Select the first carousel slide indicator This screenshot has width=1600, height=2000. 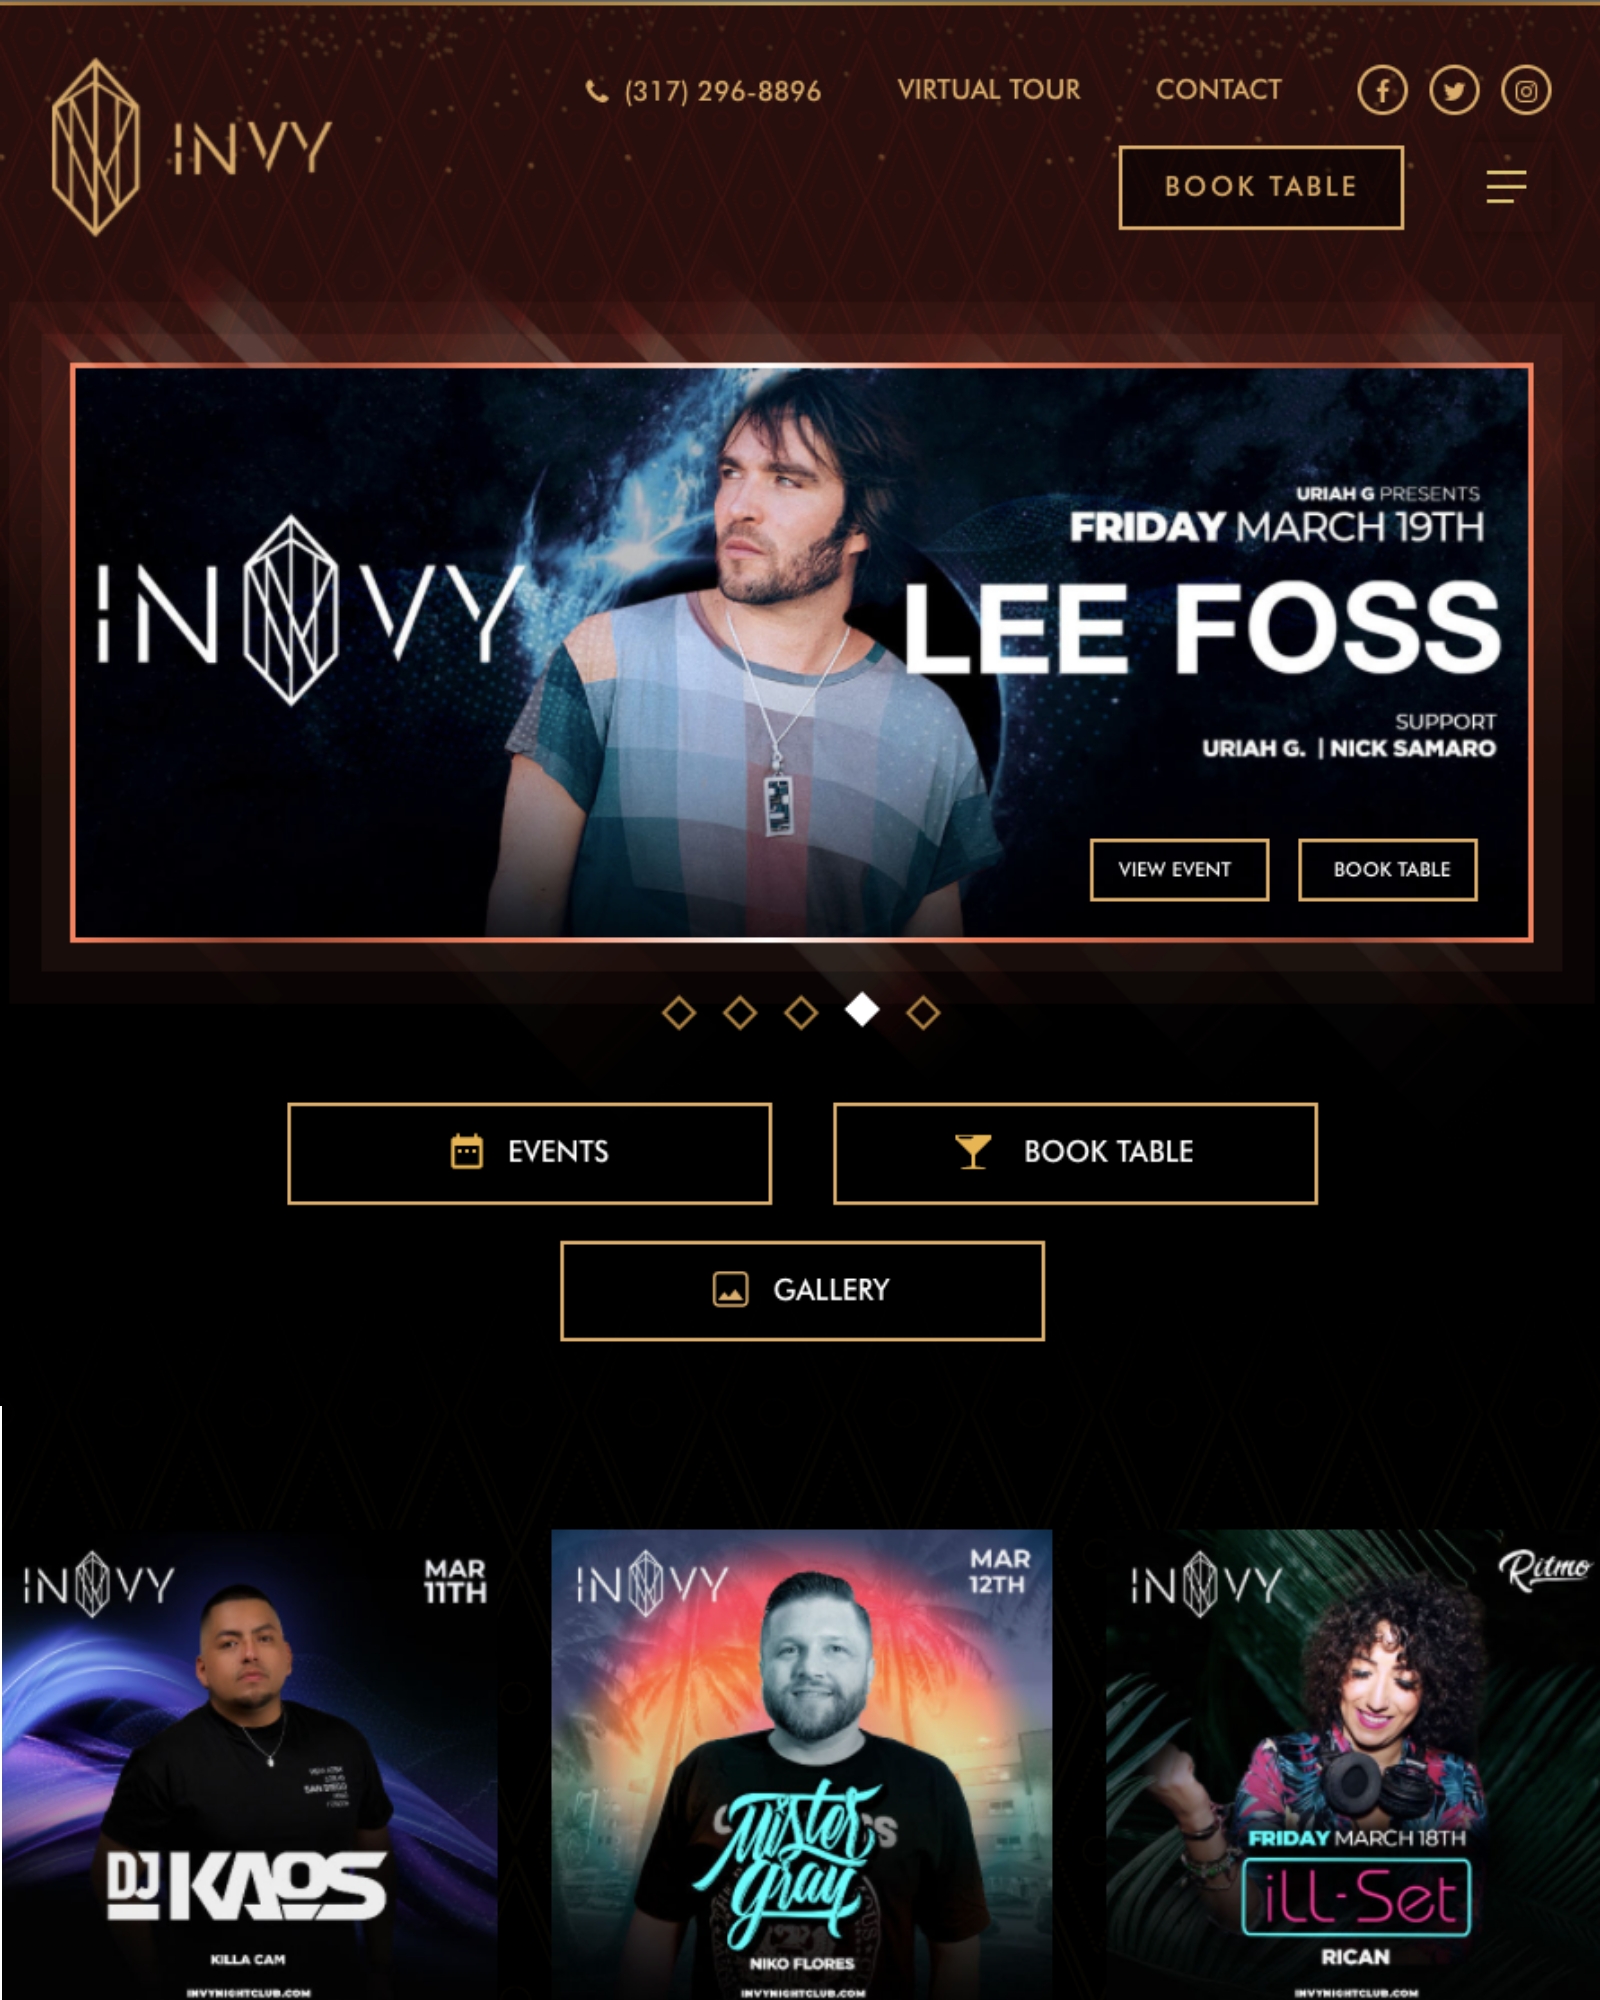pyautogui.click(x=679, y=1012)
